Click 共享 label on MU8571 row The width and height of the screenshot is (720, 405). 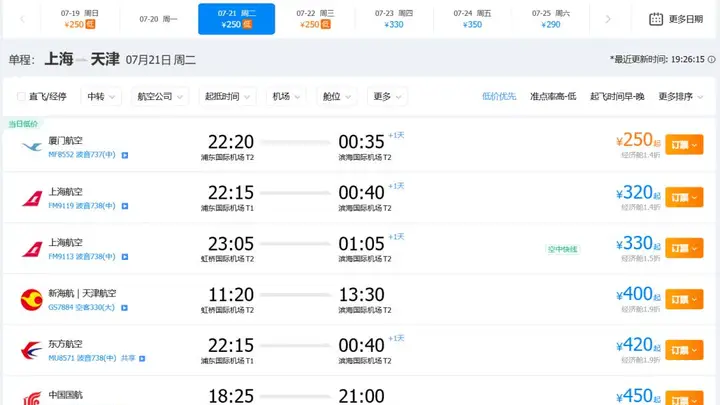point(128,358)
